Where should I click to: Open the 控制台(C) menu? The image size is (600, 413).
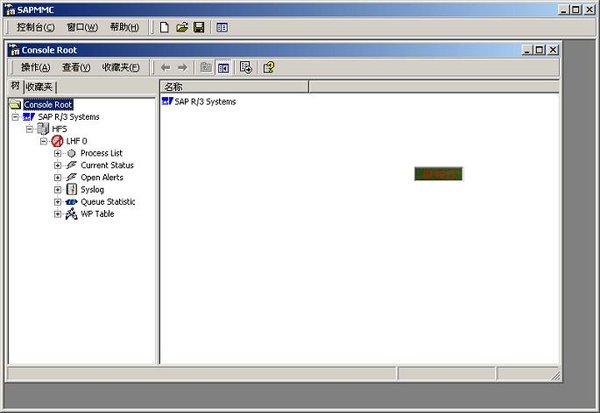pos(36,27)
